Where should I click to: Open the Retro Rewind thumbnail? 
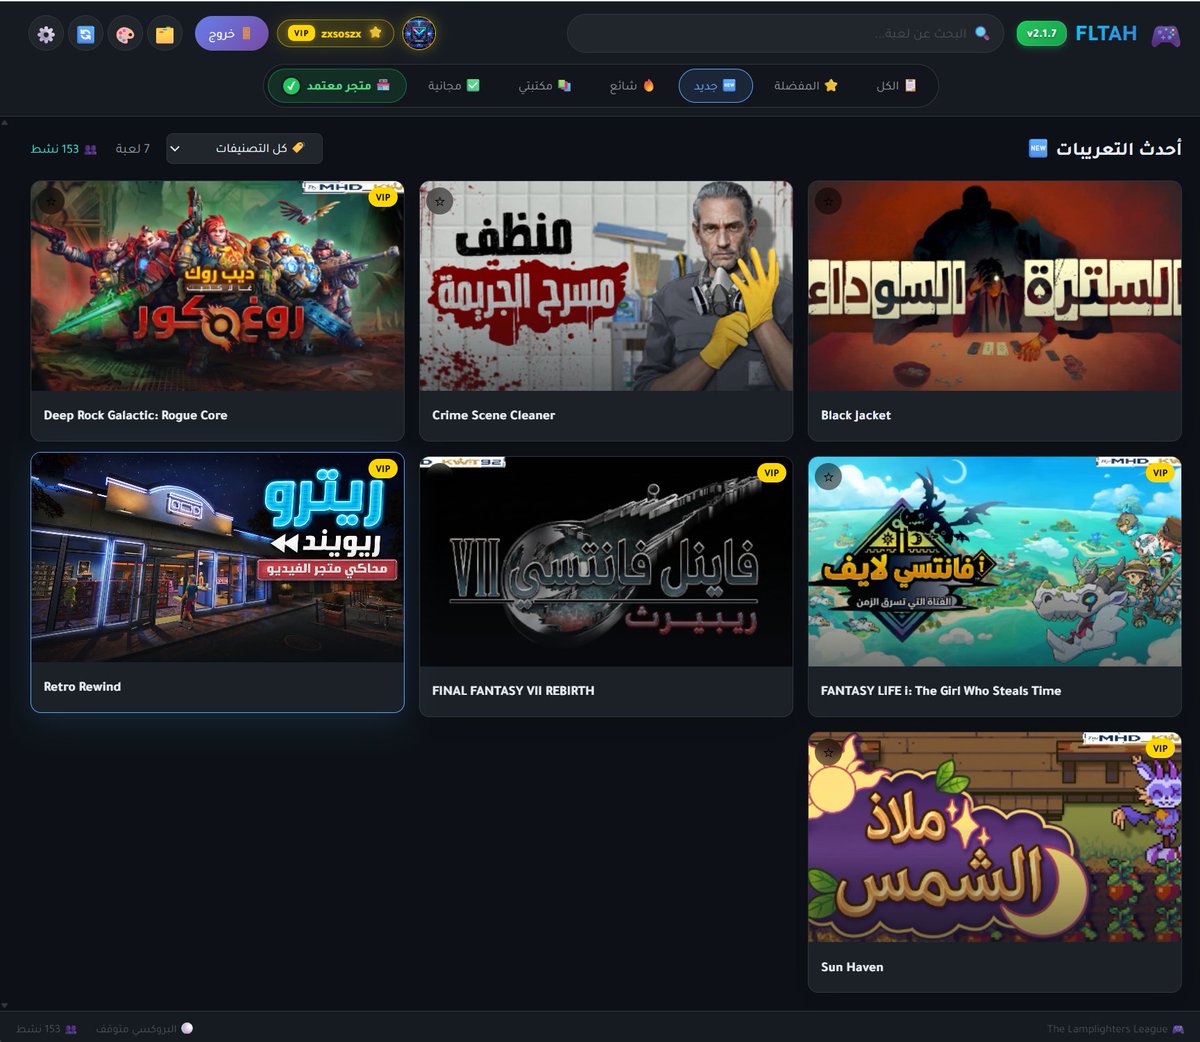pyautogui.click(x=217, y=557)
